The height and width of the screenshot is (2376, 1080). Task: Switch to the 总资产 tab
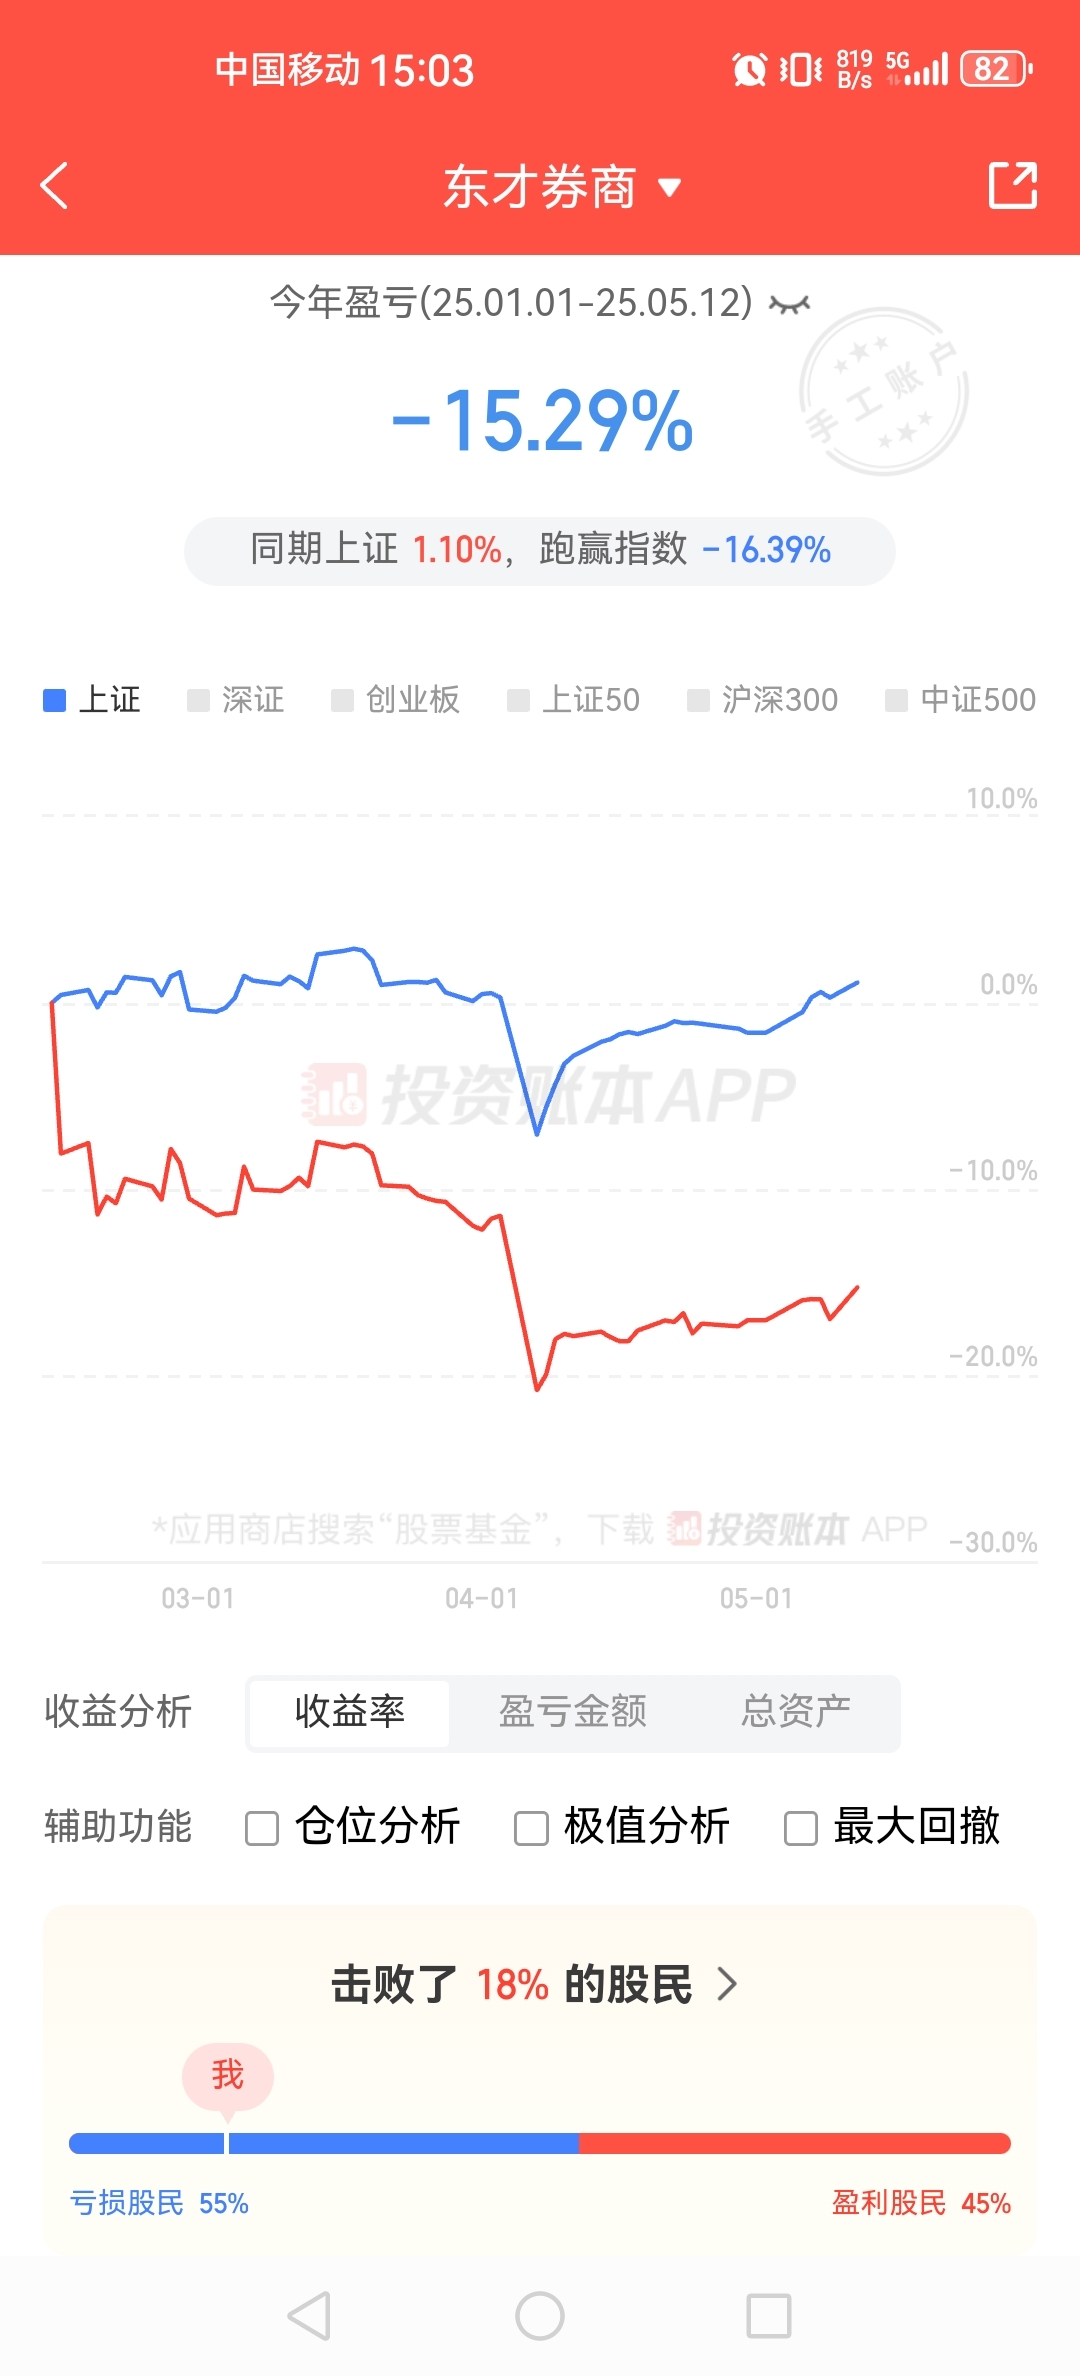pos(796,1712)
